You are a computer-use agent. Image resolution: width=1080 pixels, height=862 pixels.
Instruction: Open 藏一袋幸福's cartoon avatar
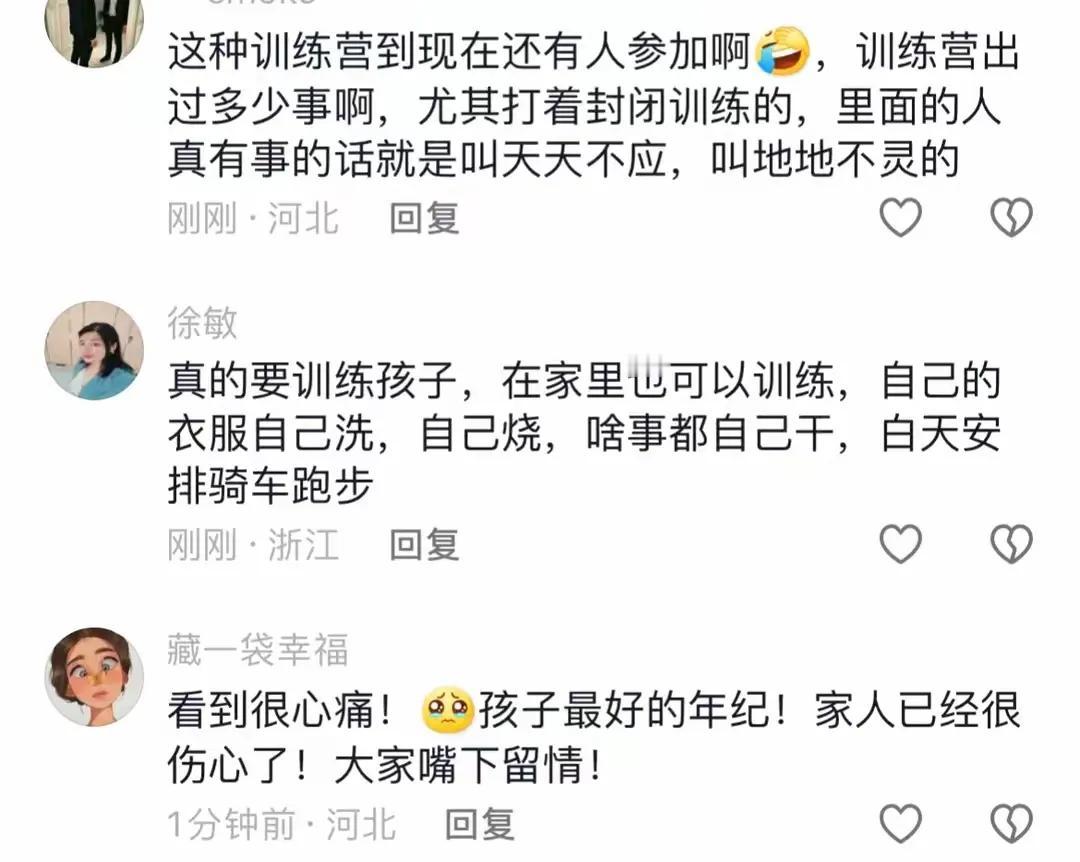tap(94, 677)
